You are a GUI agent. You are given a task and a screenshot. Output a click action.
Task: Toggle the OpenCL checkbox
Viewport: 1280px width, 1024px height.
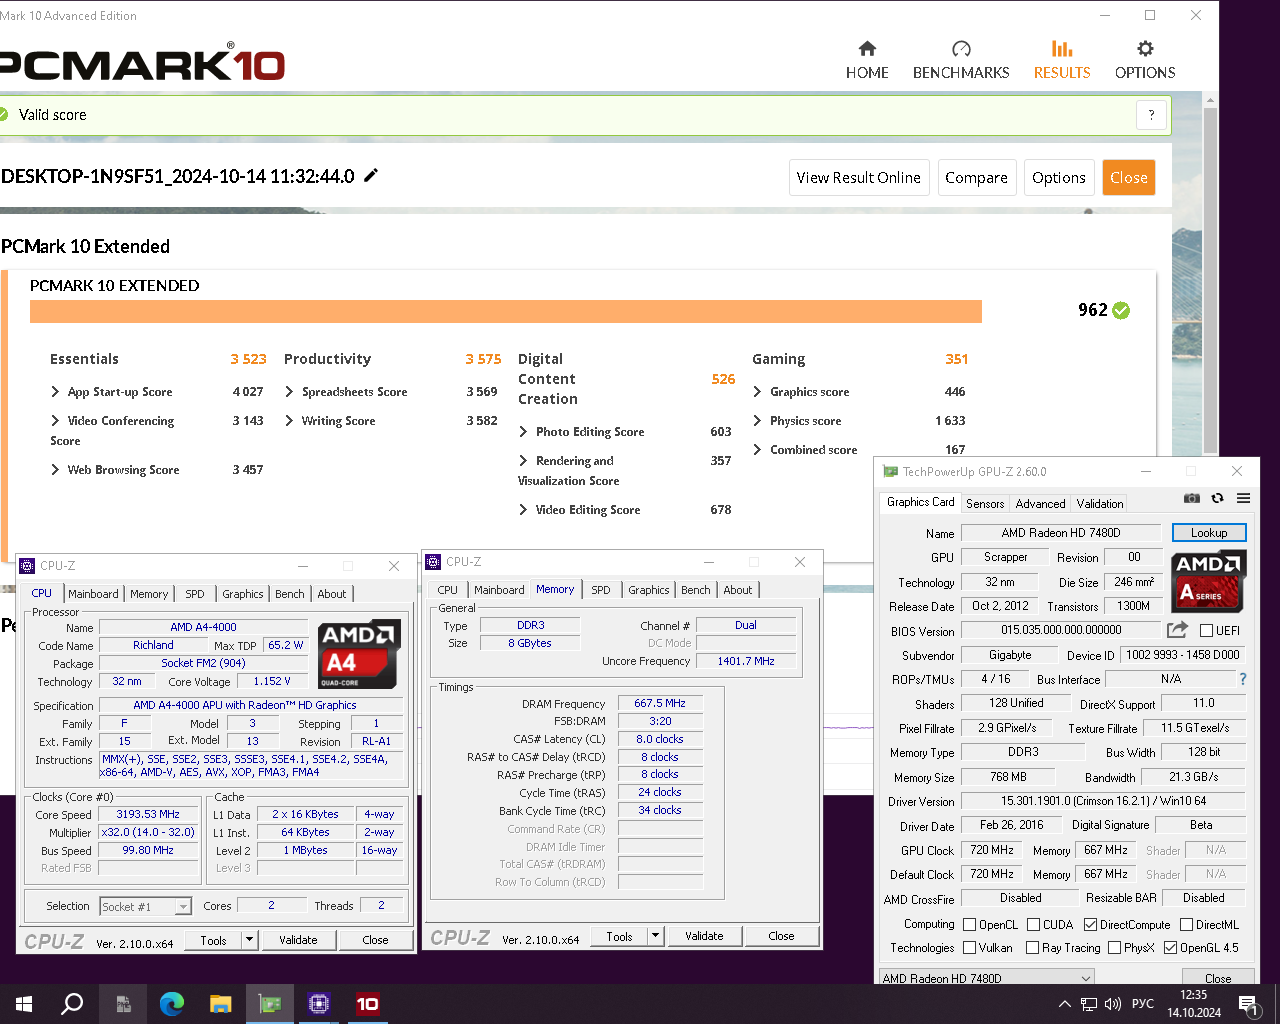(969, 925)
